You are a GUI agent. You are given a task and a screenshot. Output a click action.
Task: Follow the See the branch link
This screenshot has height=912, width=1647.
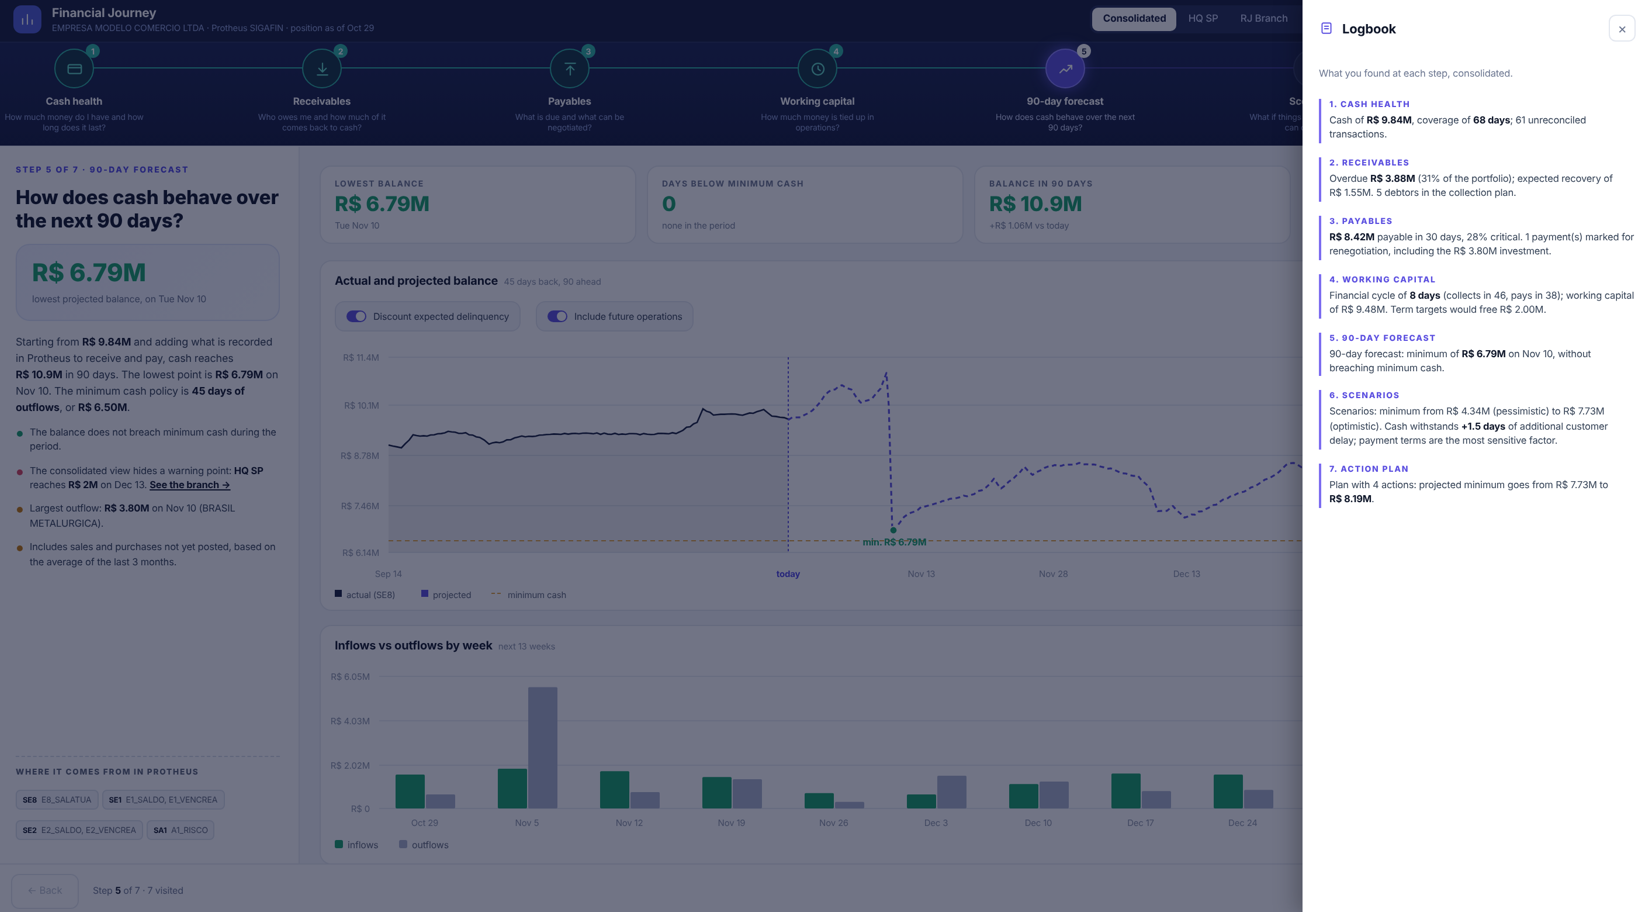190,485
